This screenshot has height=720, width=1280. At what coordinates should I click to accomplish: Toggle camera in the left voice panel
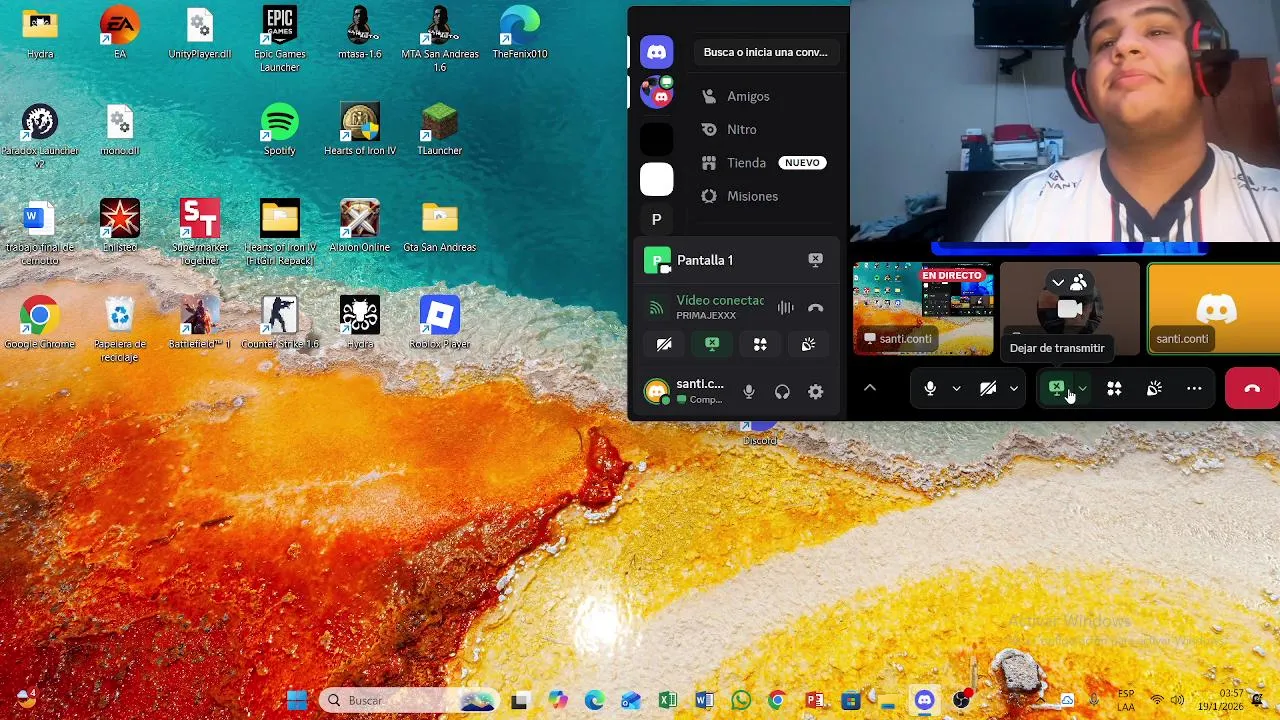664,344
